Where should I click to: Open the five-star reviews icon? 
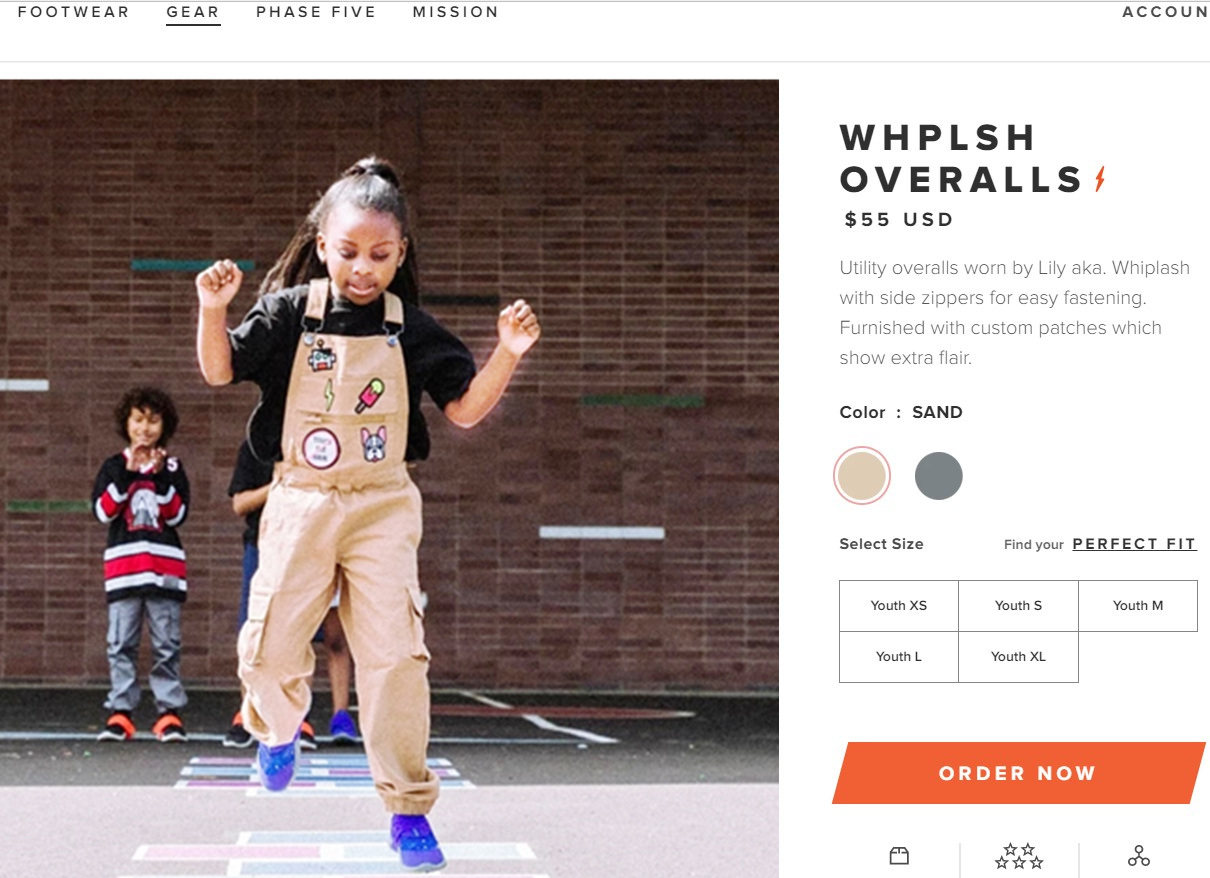(1019, 856)
